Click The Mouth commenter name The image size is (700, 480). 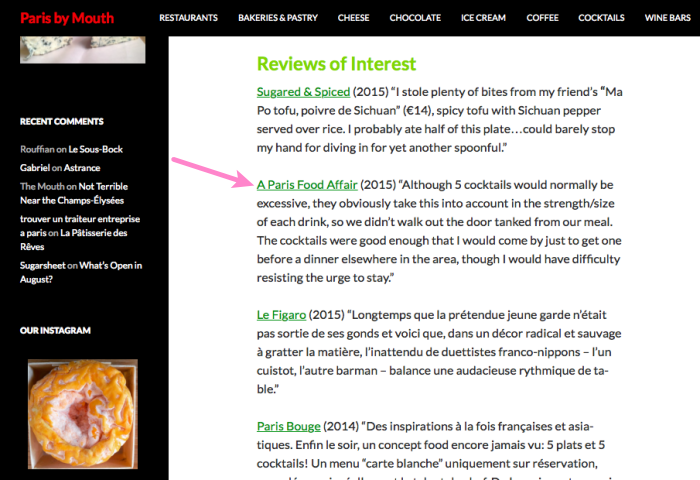click(x=42, y=186)
